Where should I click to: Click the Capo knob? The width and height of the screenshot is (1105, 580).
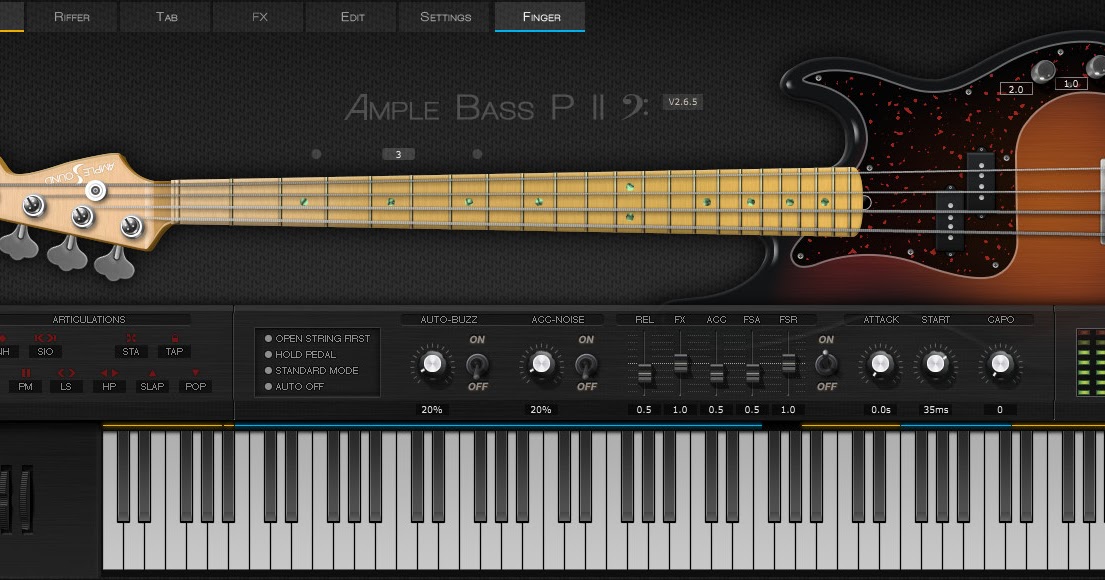tap(1000, 364)
